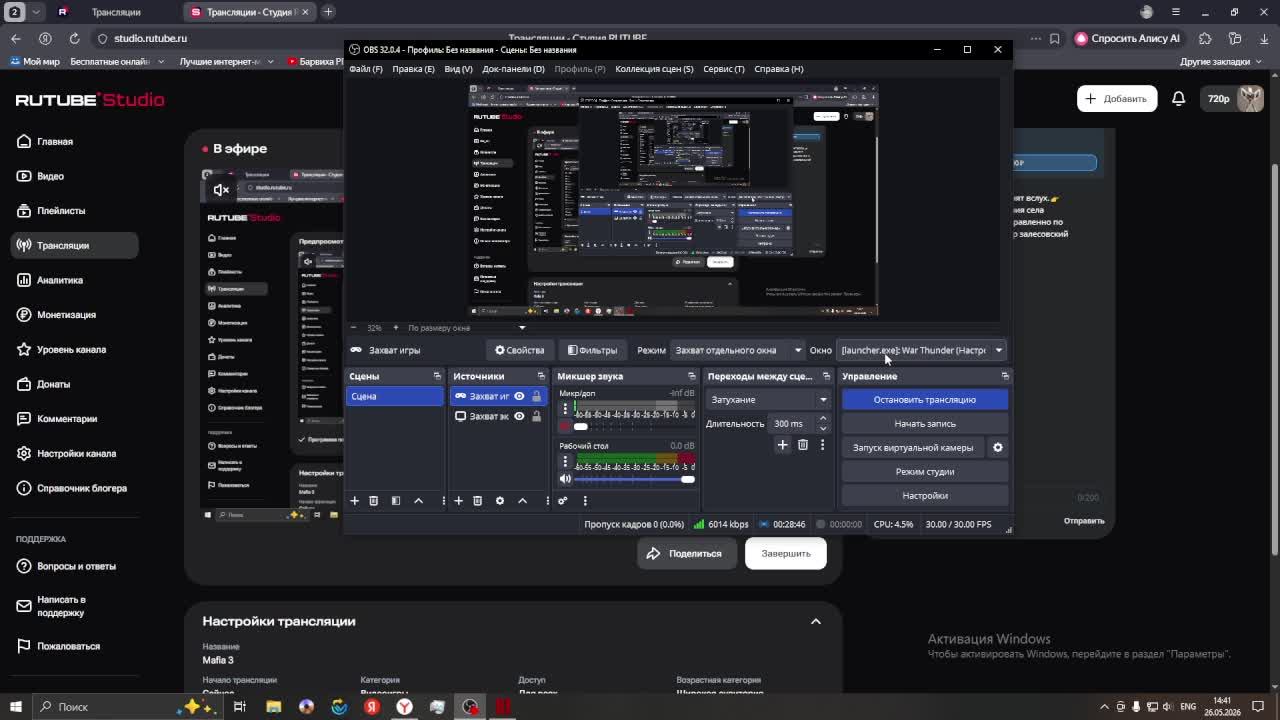Open scene filters icon in Scenes toolbar

click(396, 500)
